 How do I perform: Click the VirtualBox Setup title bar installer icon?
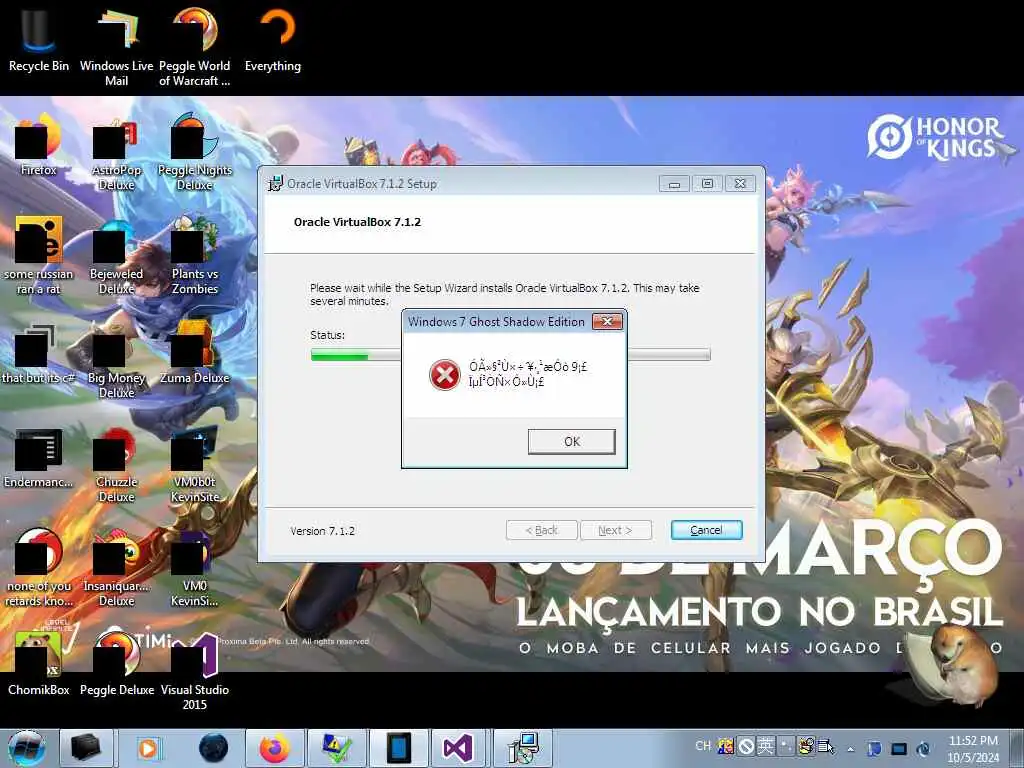pyautogui.click(x=276, y=184)
